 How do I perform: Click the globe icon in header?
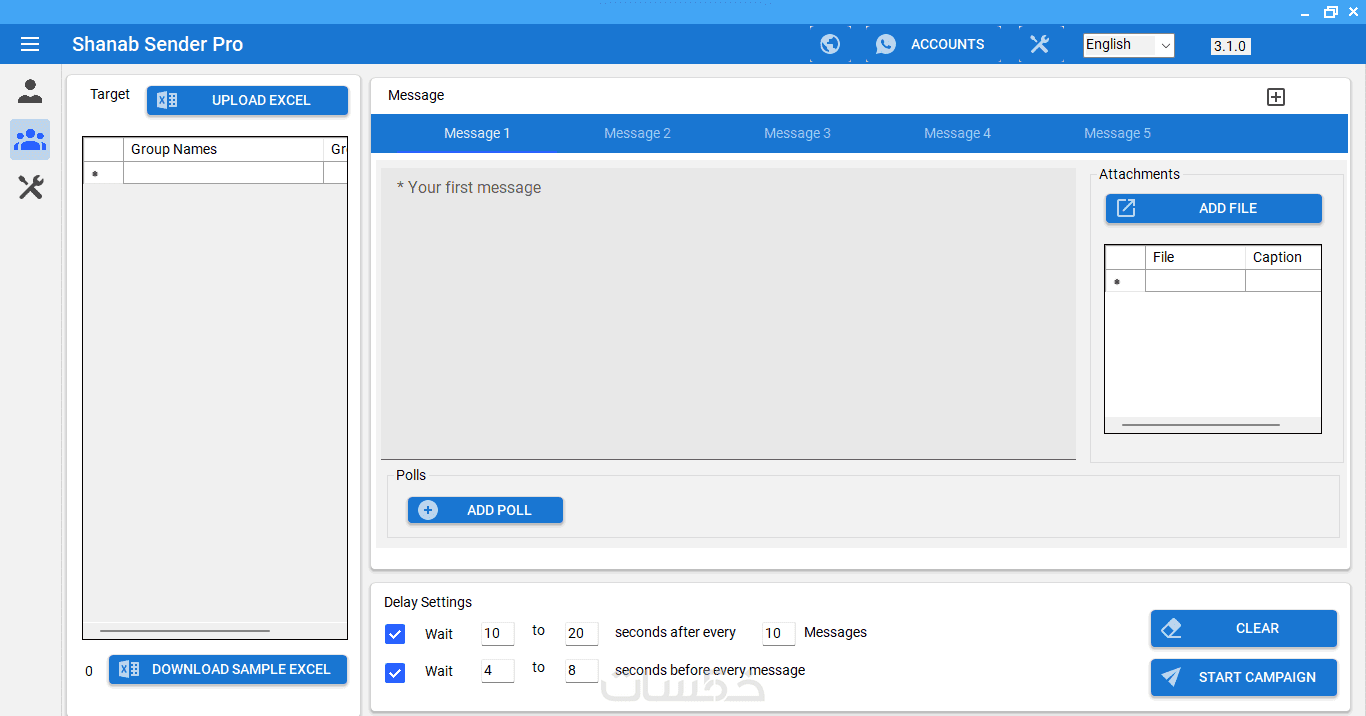[x=830, y=44]
